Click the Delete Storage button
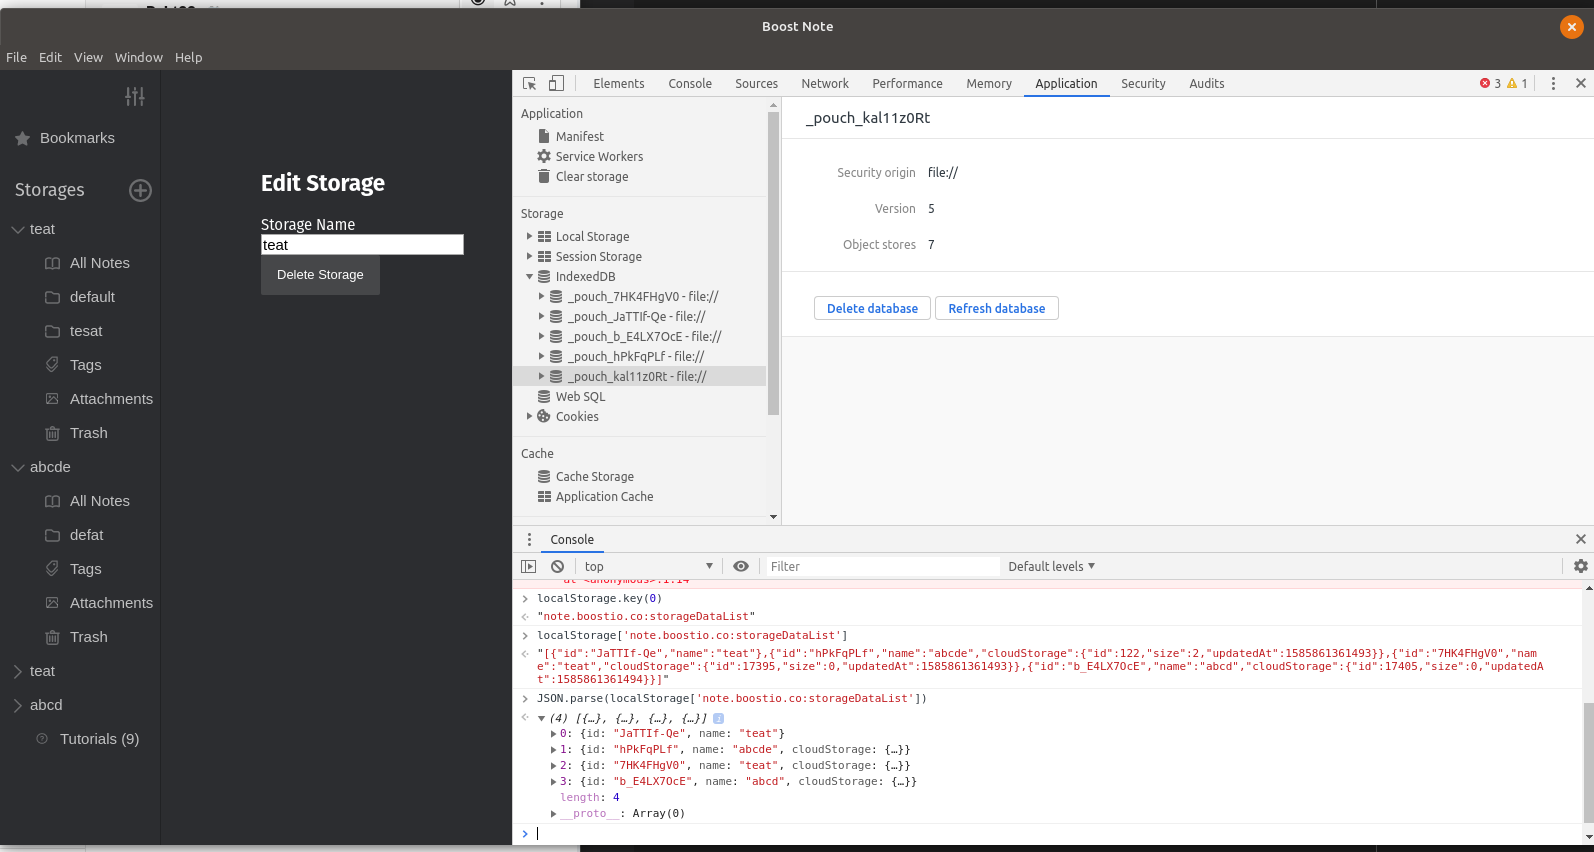 [320, 275]
